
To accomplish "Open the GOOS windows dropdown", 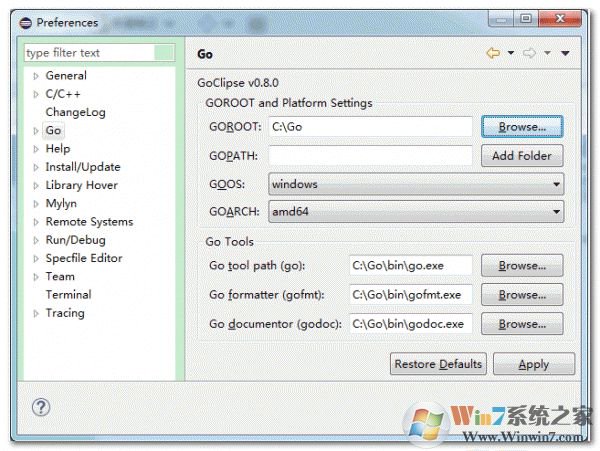I will pos(416,184).
